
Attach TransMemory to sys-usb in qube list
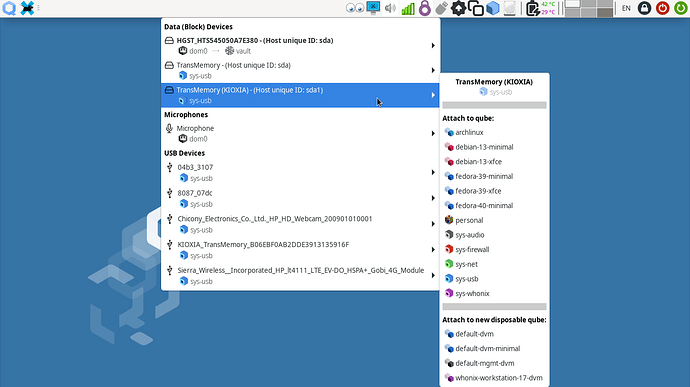pos(494,279)
